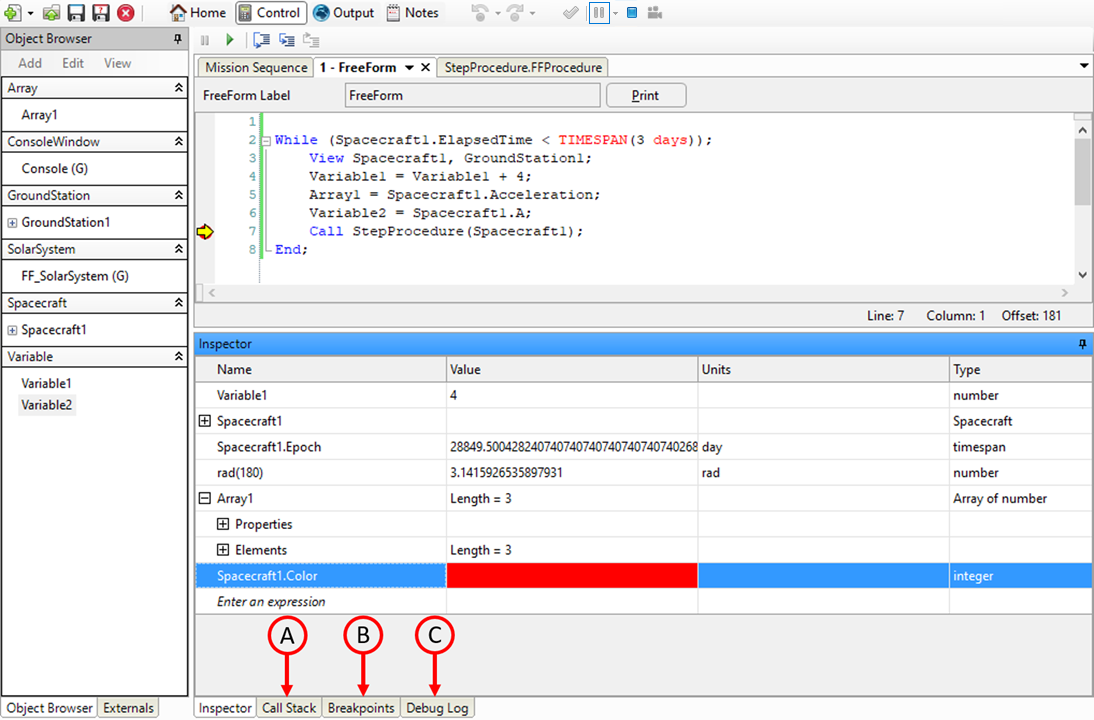Open the Debug Log tab
The width and height of the screenshot is (1094, 720).
click(x=437, y=707)
